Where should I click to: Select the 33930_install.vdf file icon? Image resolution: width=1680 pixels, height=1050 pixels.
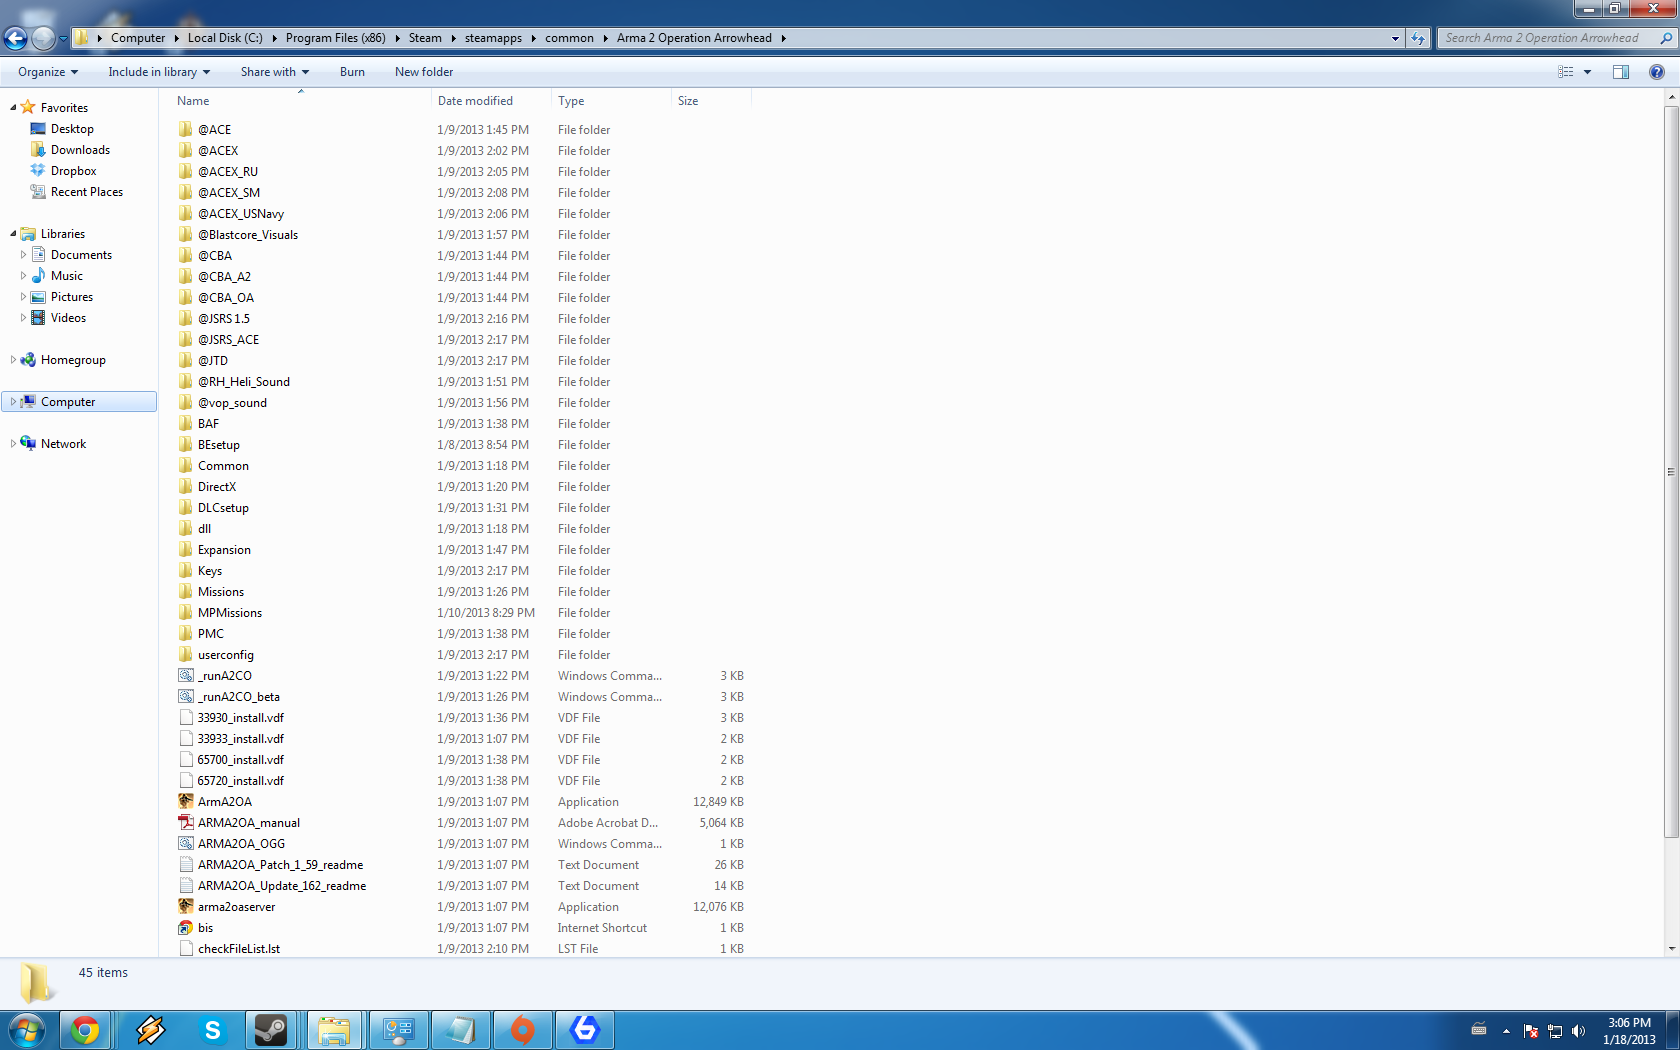(186, 717)
